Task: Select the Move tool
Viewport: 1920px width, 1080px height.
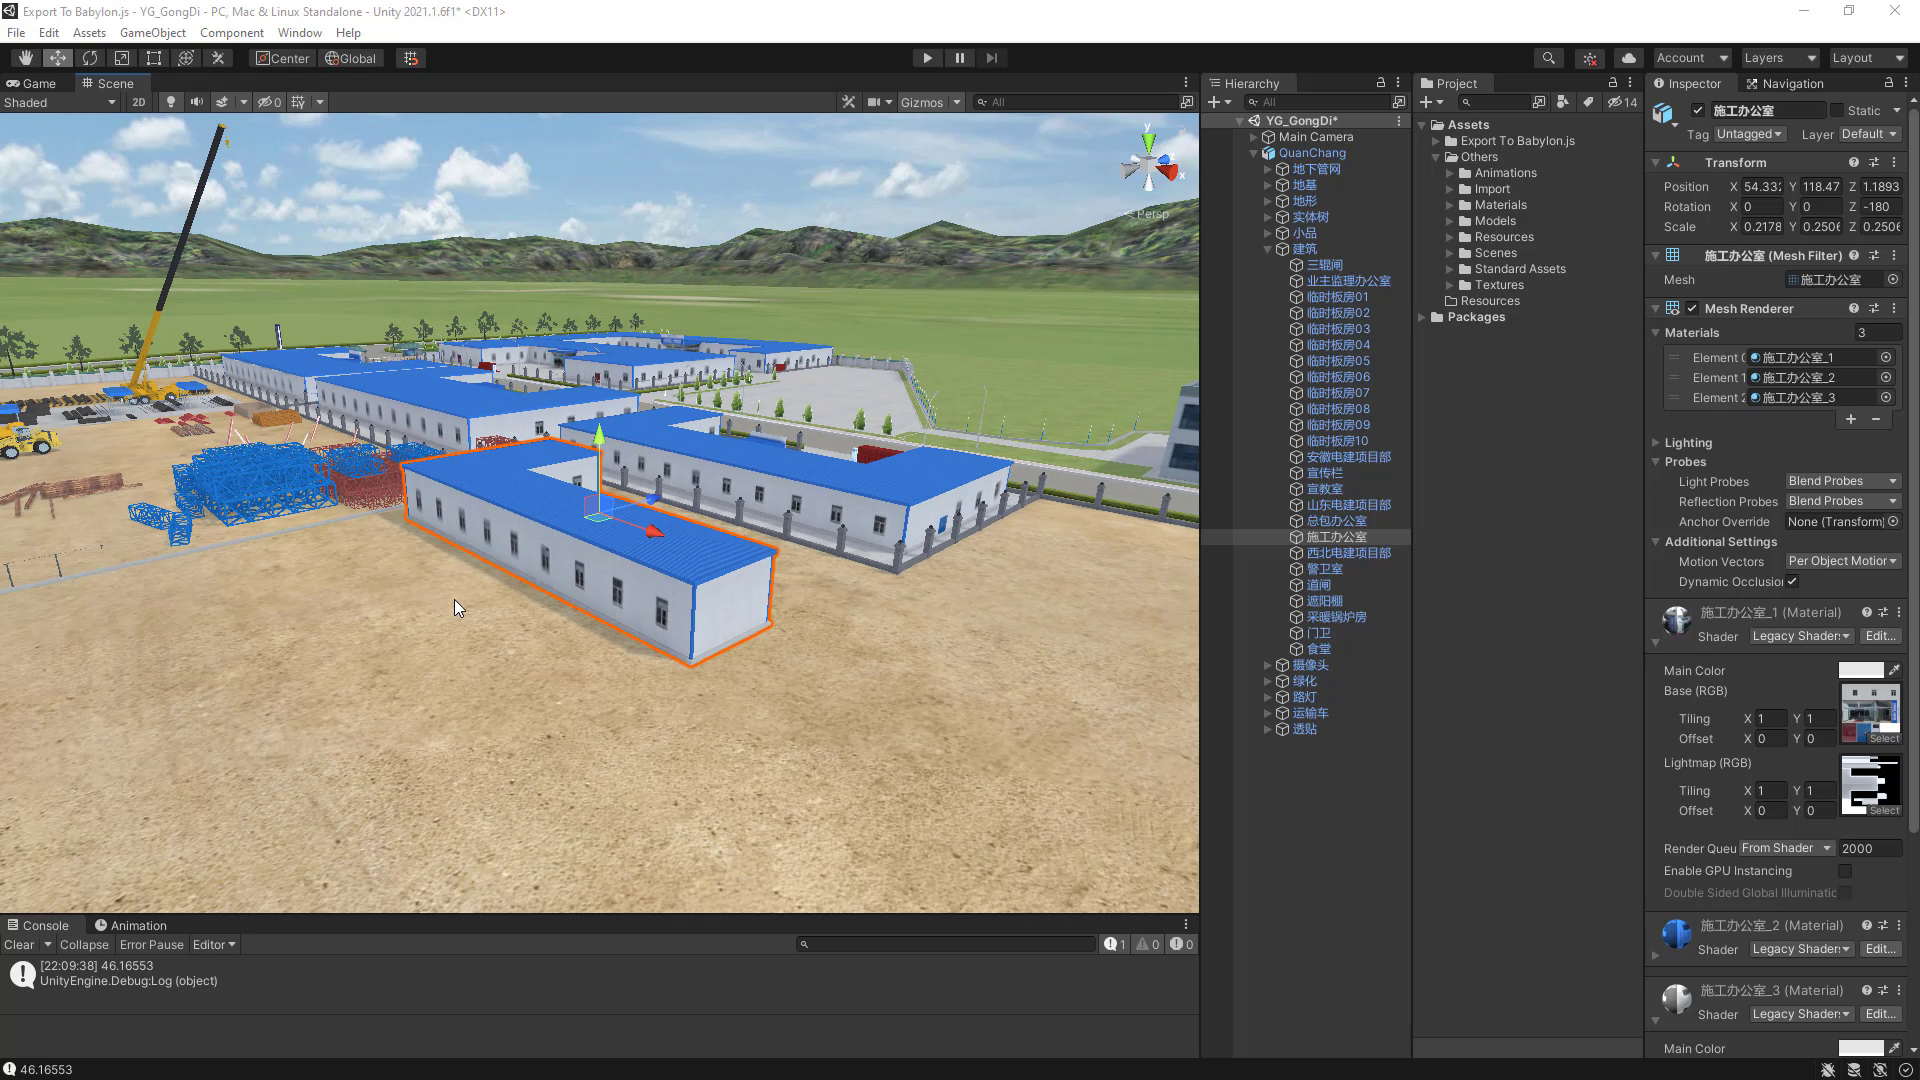Action: tap(58, 58)
